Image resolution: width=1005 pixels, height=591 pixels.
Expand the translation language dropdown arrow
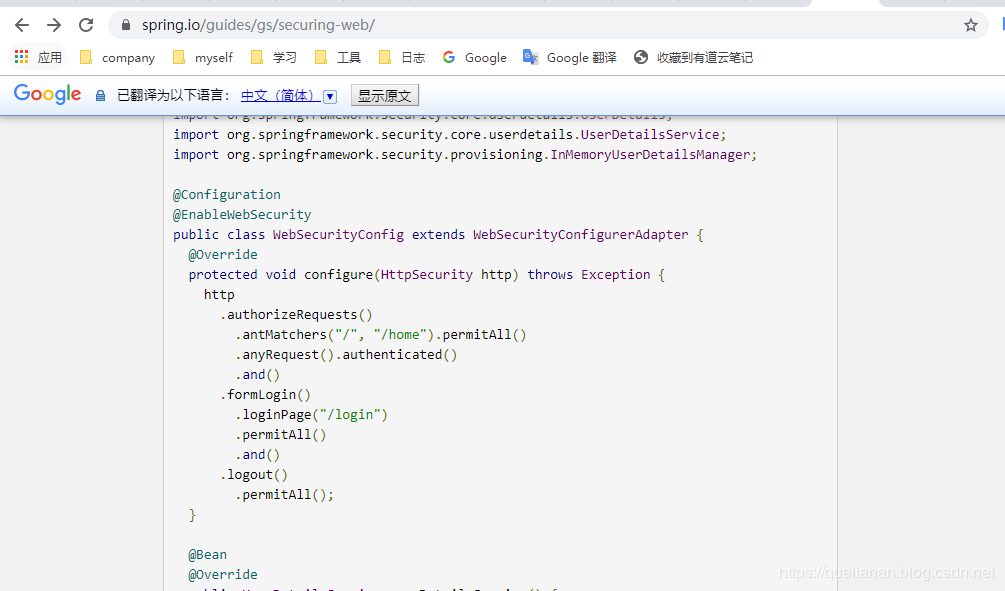(x=330, y=96)
